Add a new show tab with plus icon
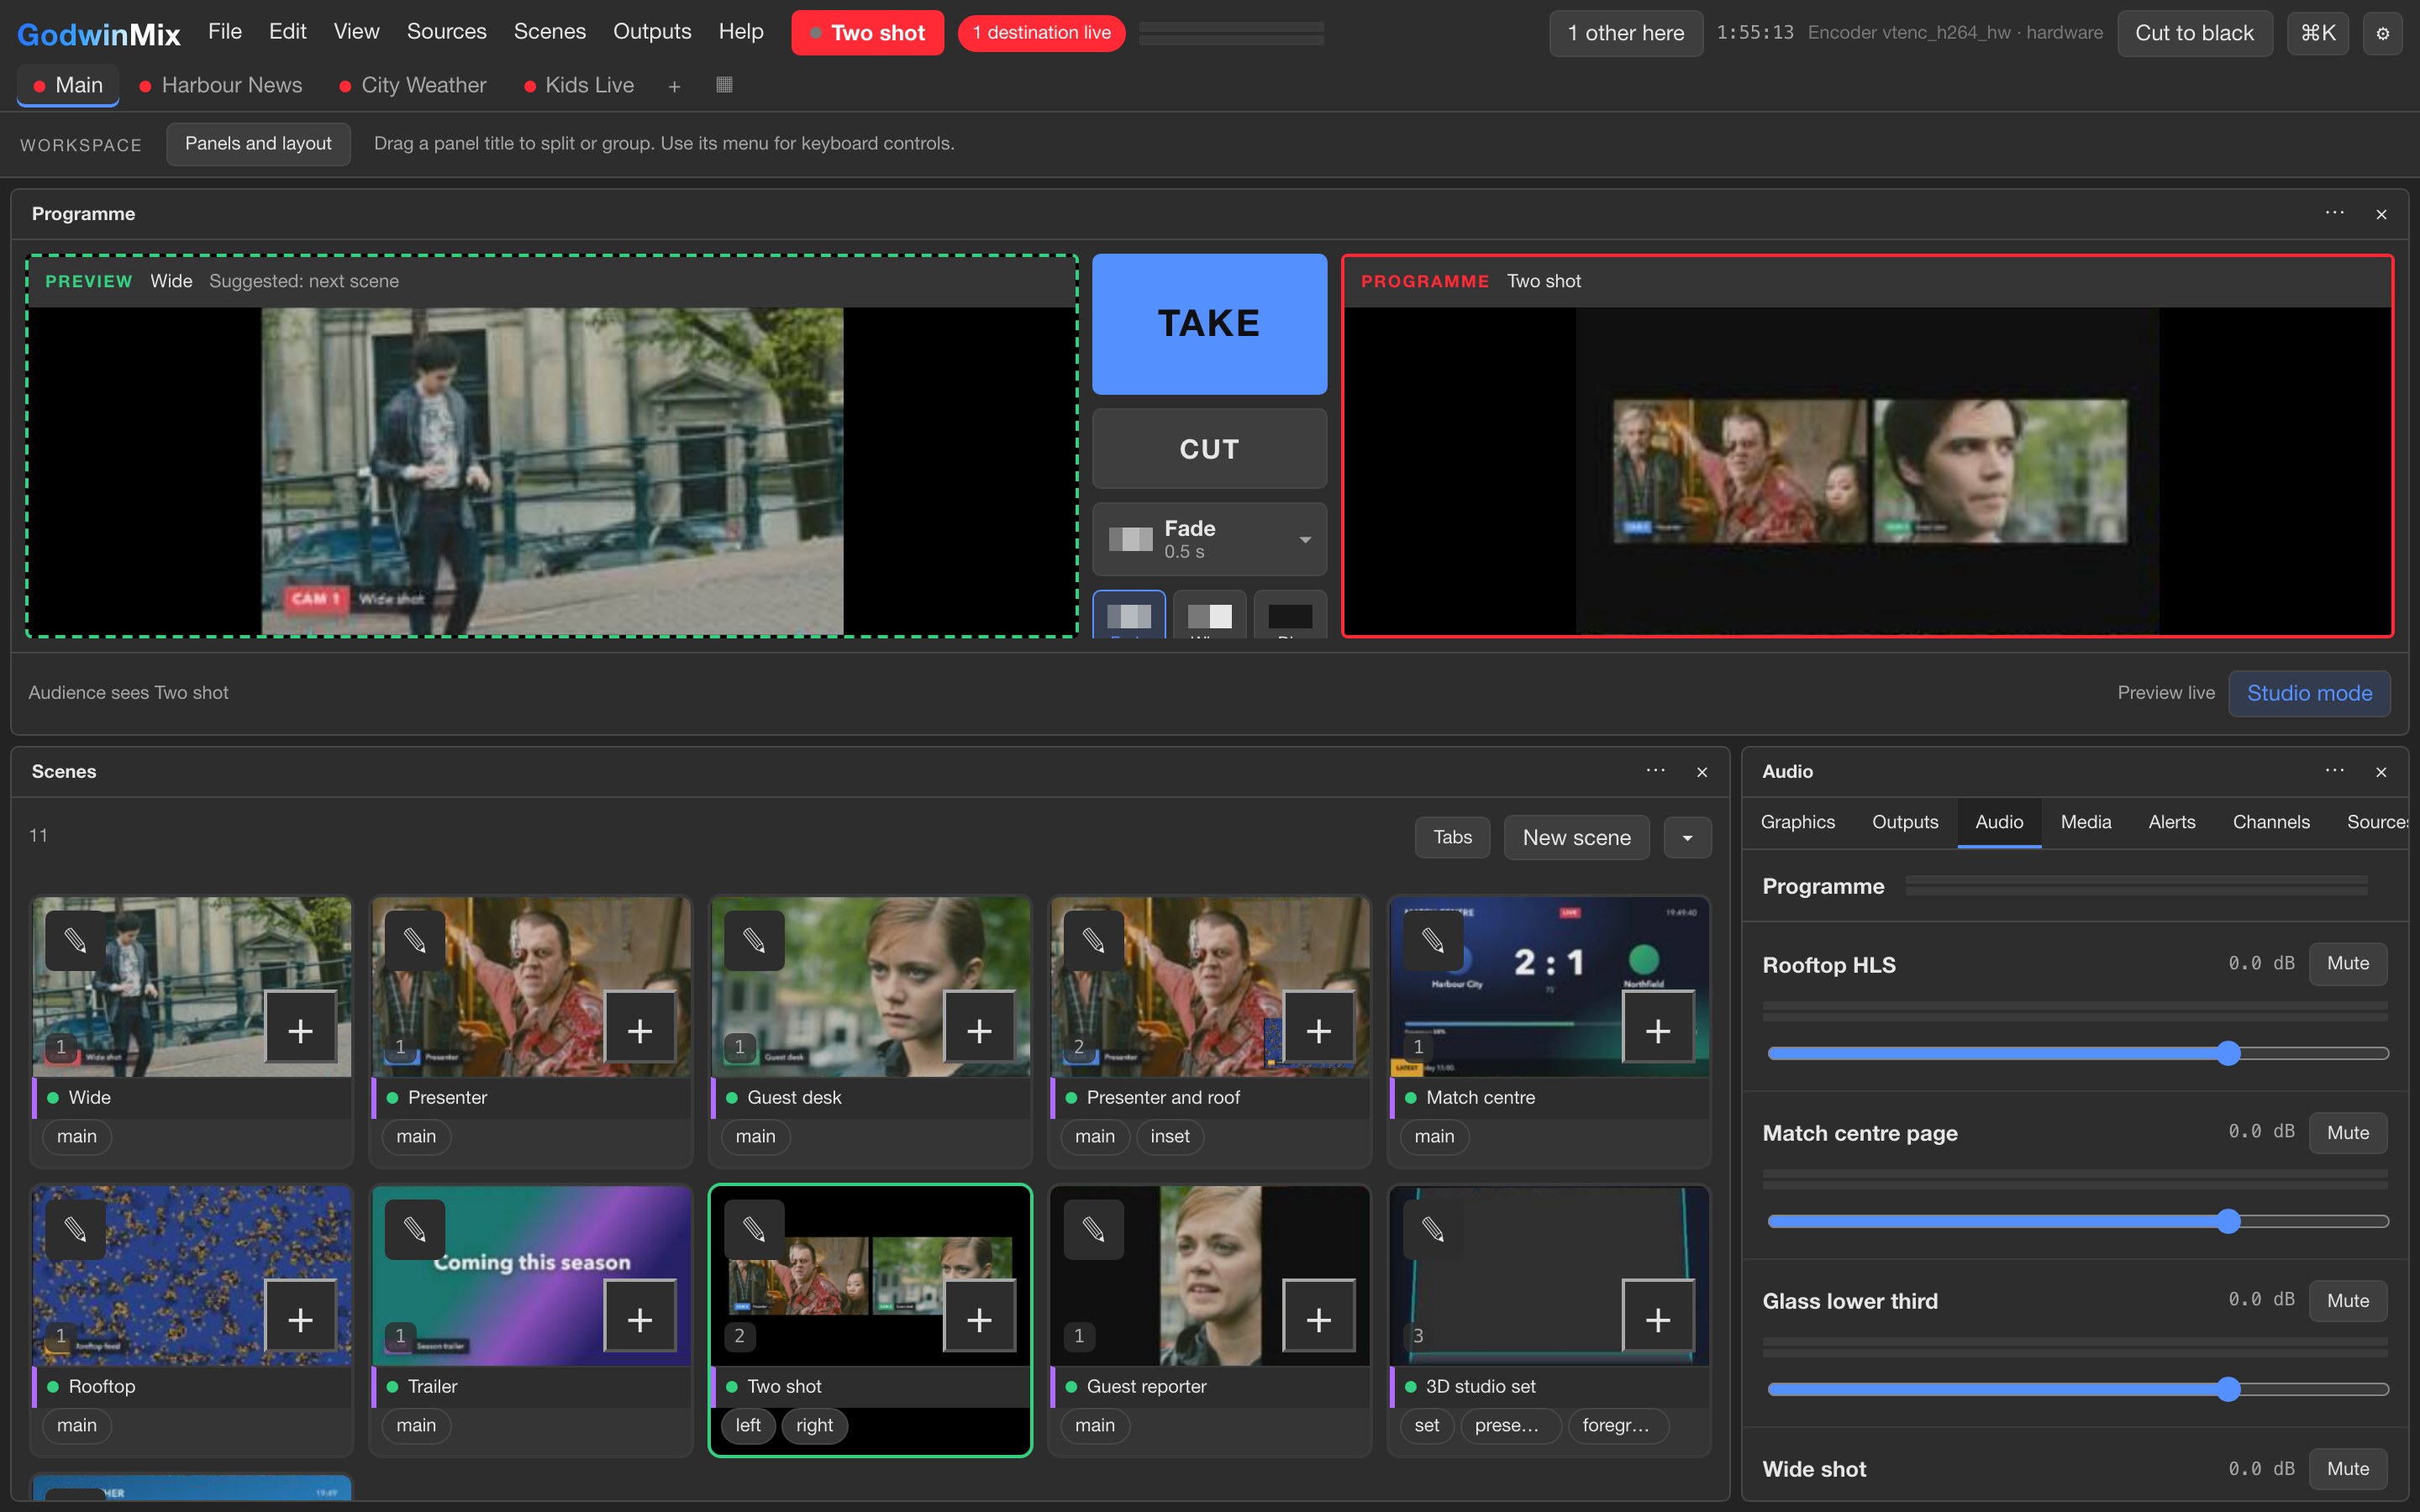 coord(674,86)
